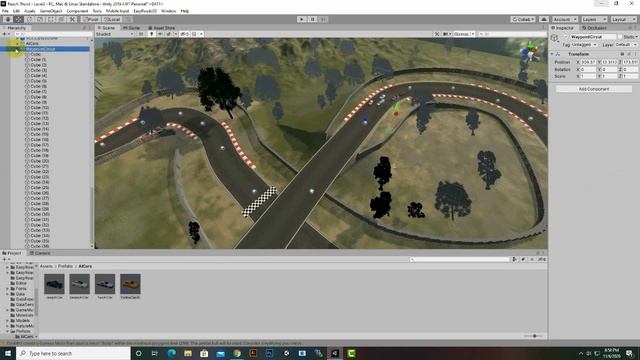Click the Add Component button
640x360 pixels.
(x=594, y=89)
